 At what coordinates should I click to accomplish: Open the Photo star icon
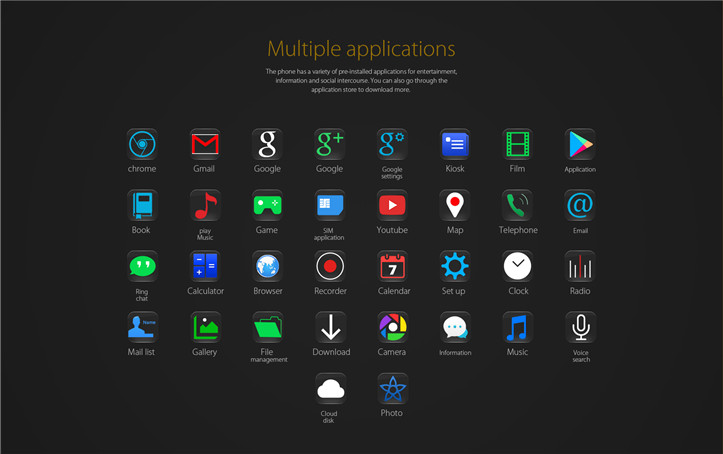(392, 389)
